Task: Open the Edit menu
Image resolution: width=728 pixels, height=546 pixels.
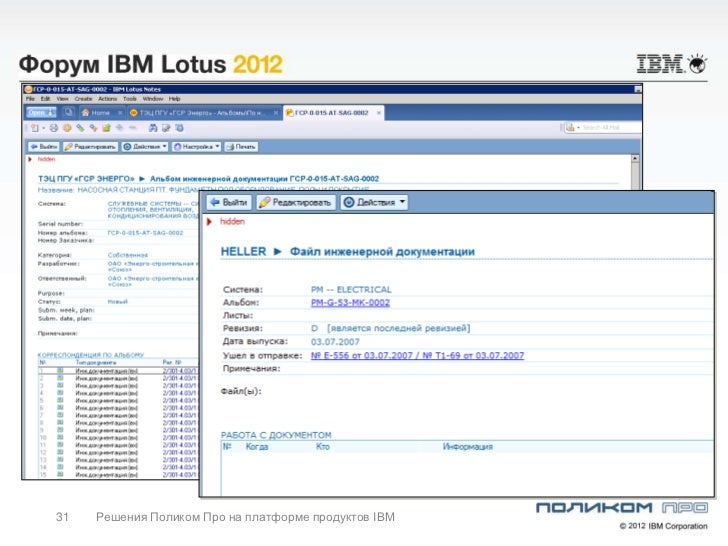Action: pos(46,98)
